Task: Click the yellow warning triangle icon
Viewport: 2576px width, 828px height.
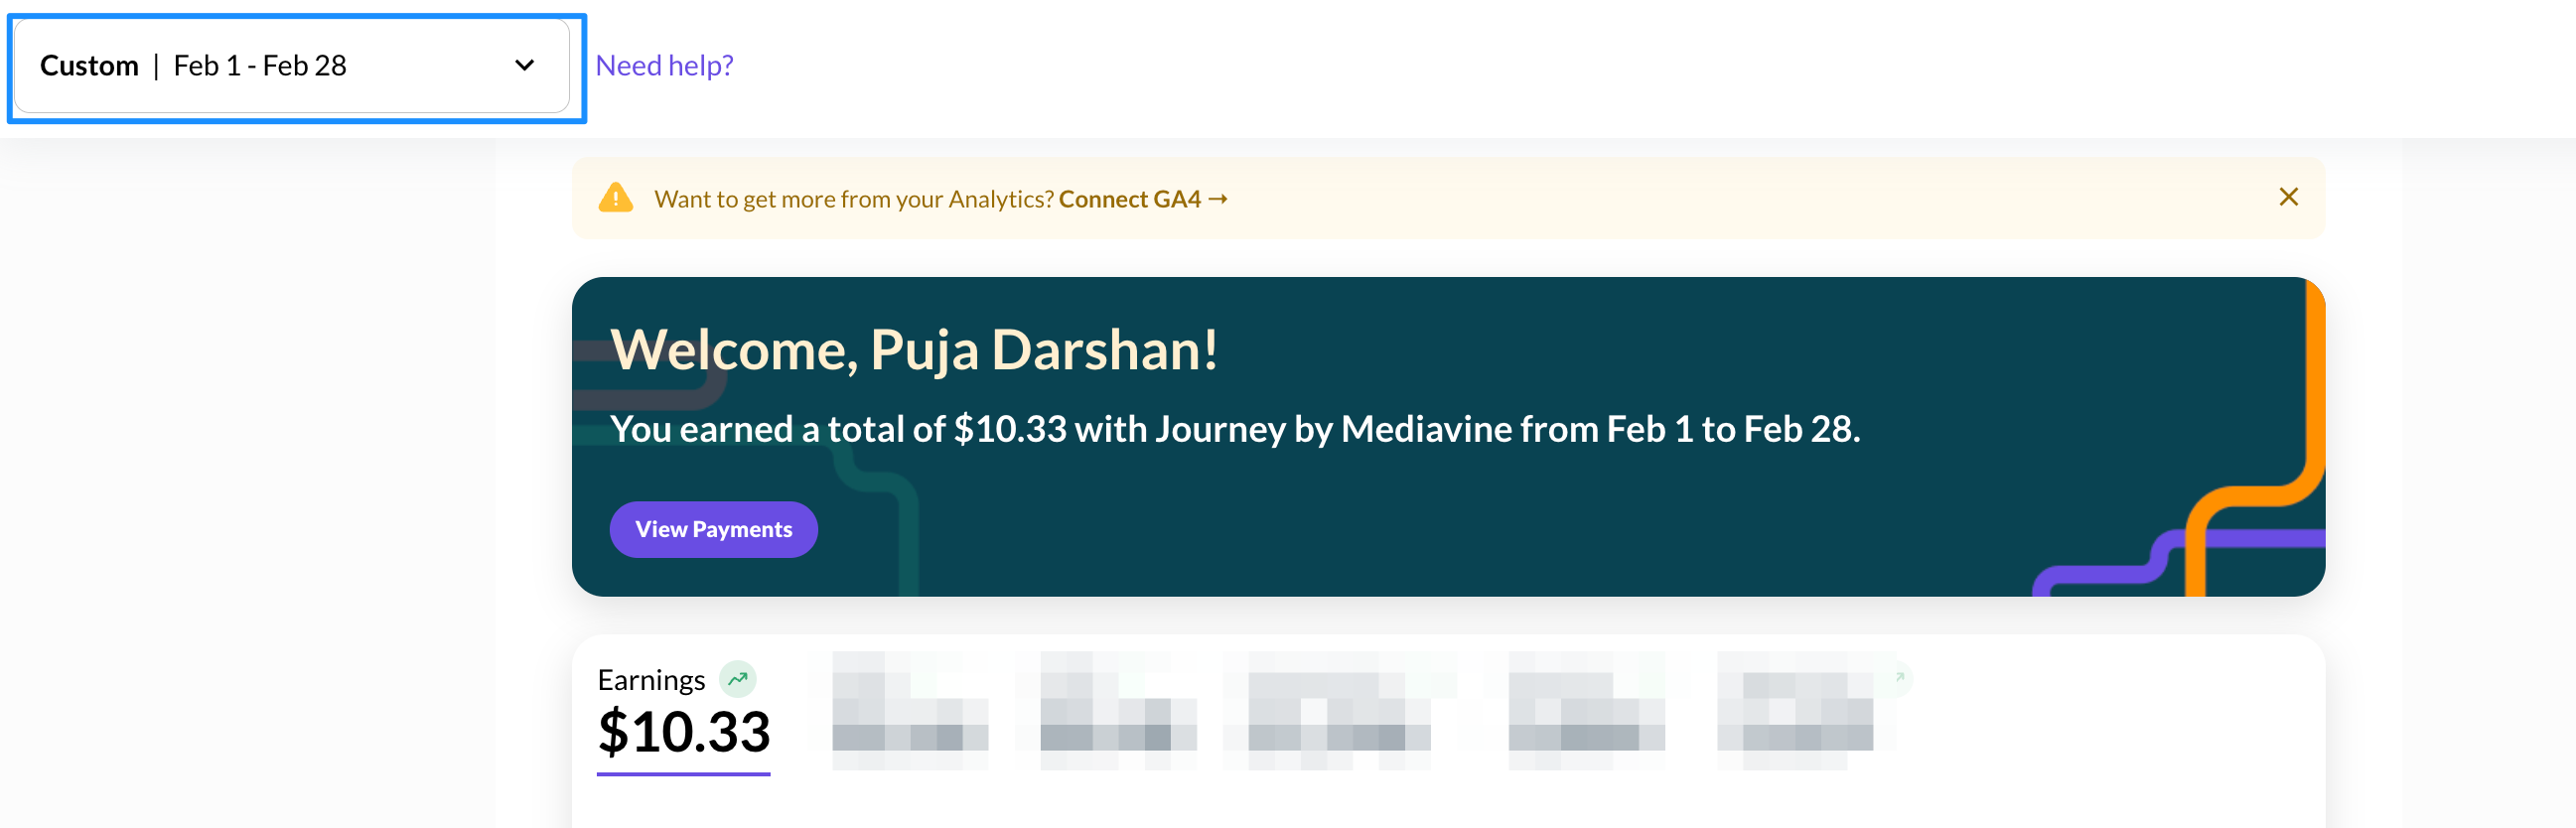Action: tap(615, 198)
